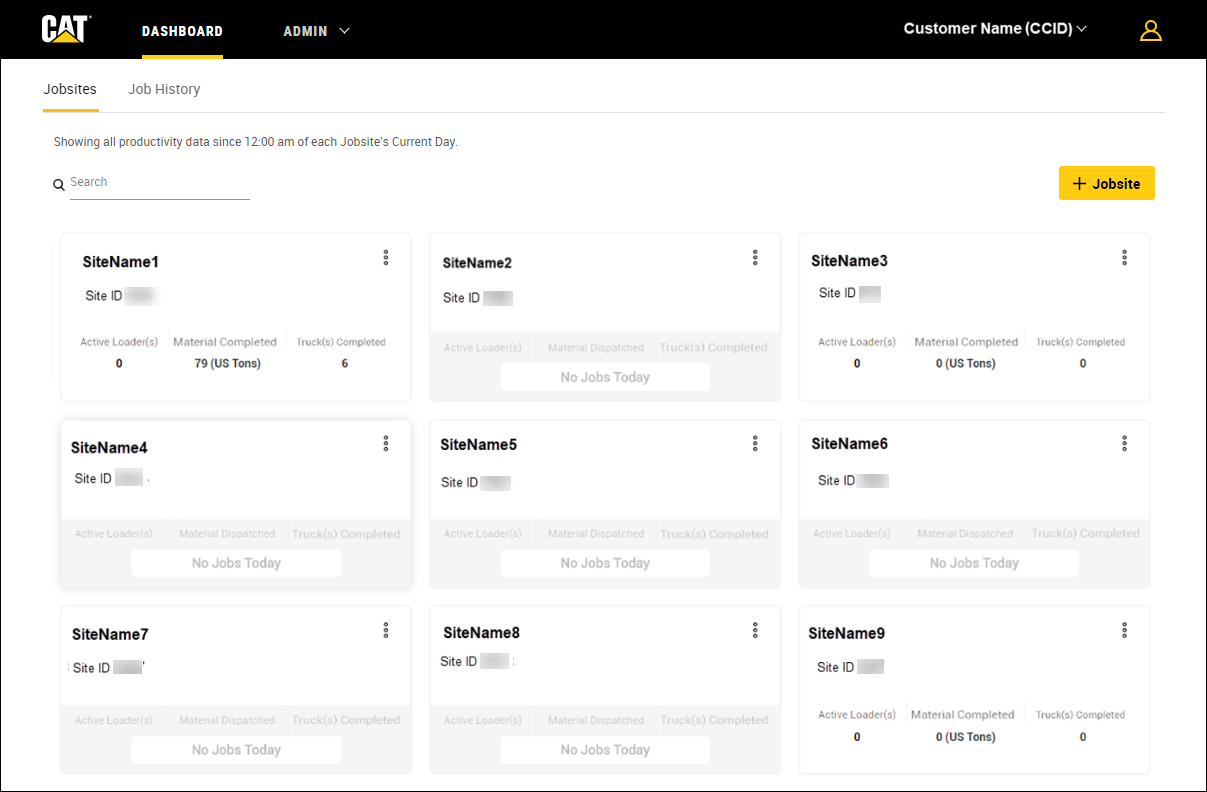Click the CAT logo in header

point(66,30)
